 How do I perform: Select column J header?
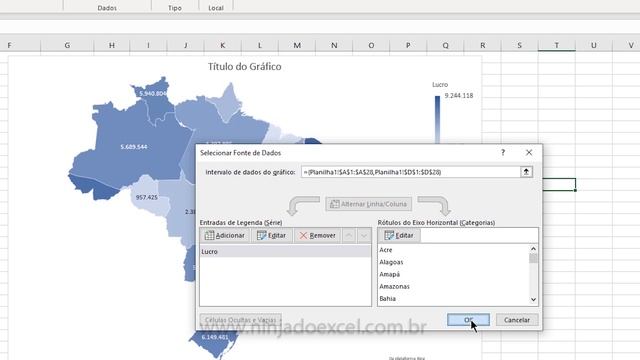coord(185,45)
